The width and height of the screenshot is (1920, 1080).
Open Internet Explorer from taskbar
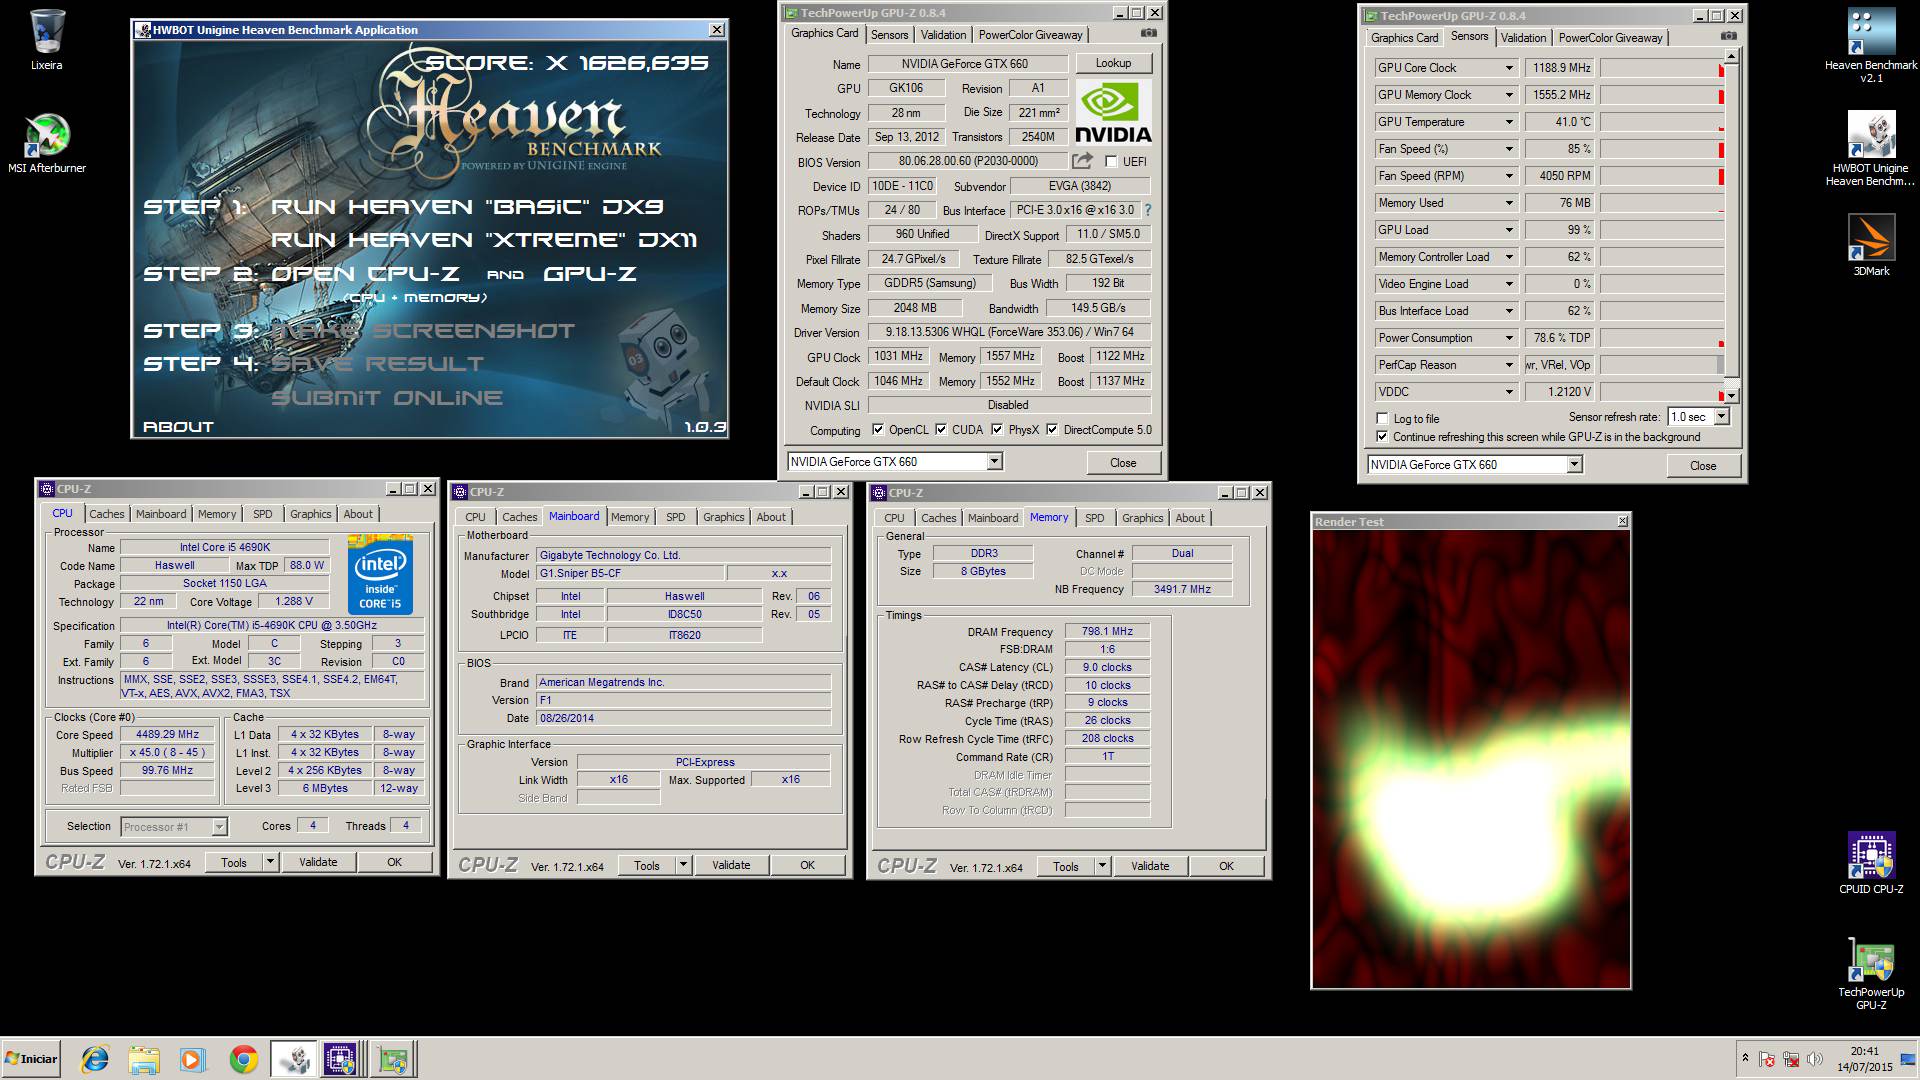click(x=95, y=1059)
